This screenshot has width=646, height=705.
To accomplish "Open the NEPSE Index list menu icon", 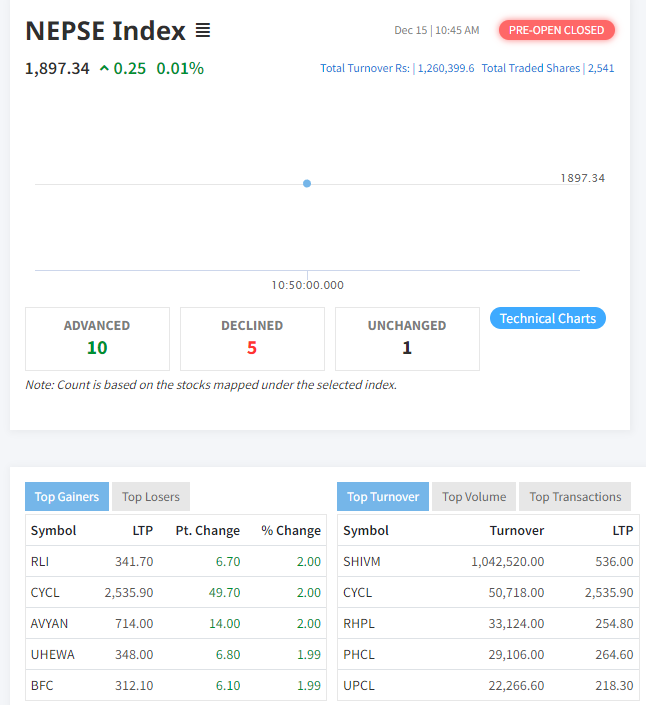I will [x=203, y=31].
